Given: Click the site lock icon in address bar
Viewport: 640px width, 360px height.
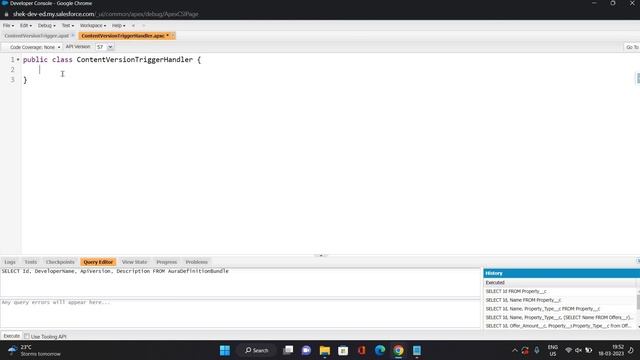Looking at the screenshot, I should click(x=6, y=14).
